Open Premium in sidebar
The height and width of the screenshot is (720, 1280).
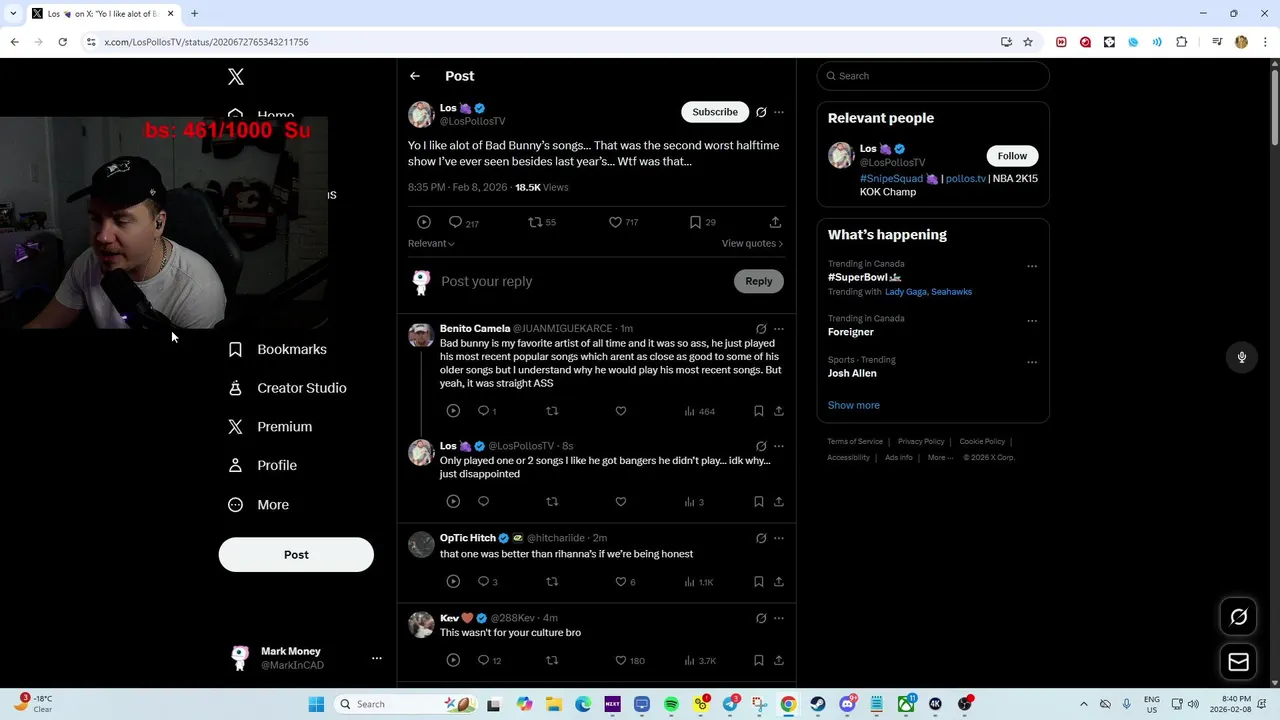pyautogui.click(x=270, y=427)
